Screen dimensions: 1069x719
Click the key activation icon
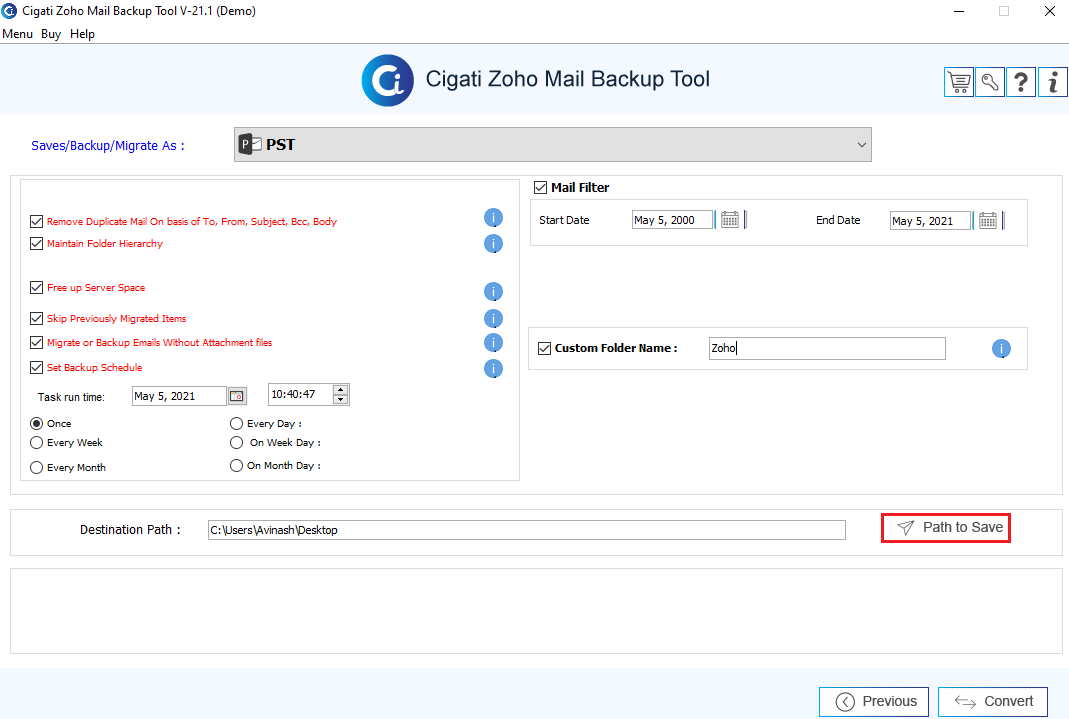coord(990,82)
